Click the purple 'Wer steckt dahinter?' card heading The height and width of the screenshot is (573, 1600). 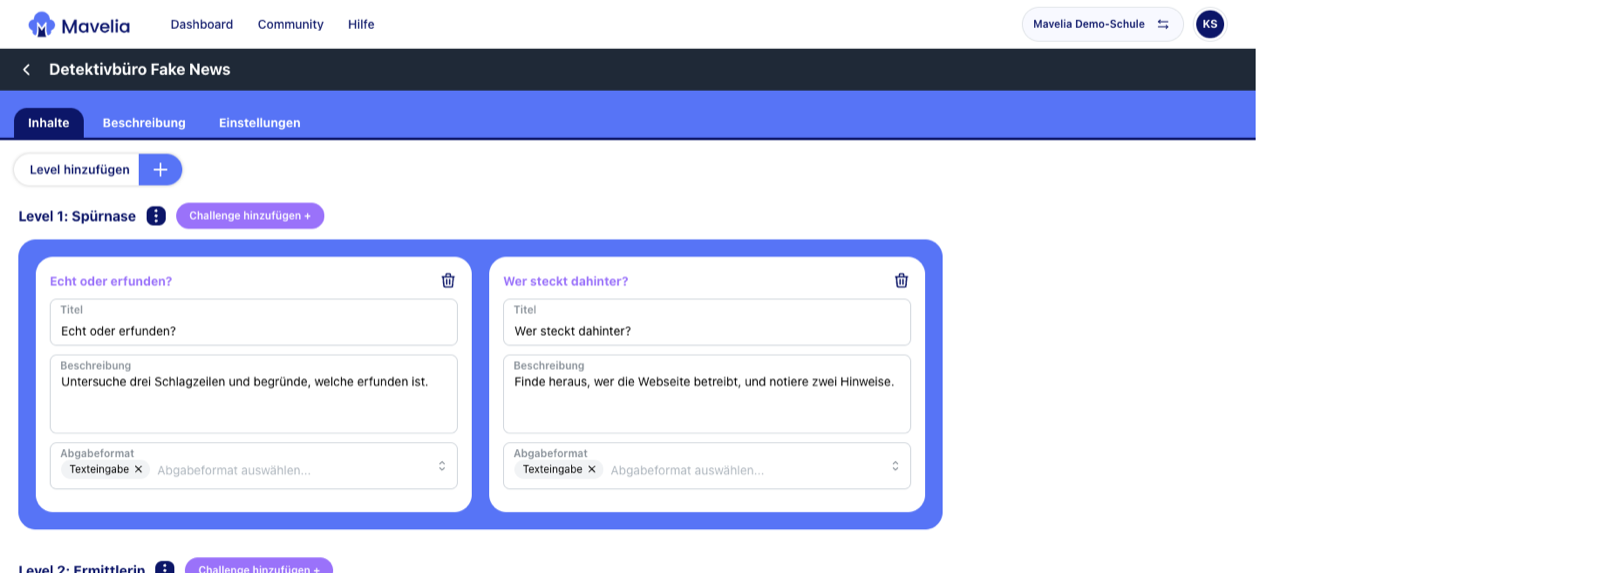566,281
